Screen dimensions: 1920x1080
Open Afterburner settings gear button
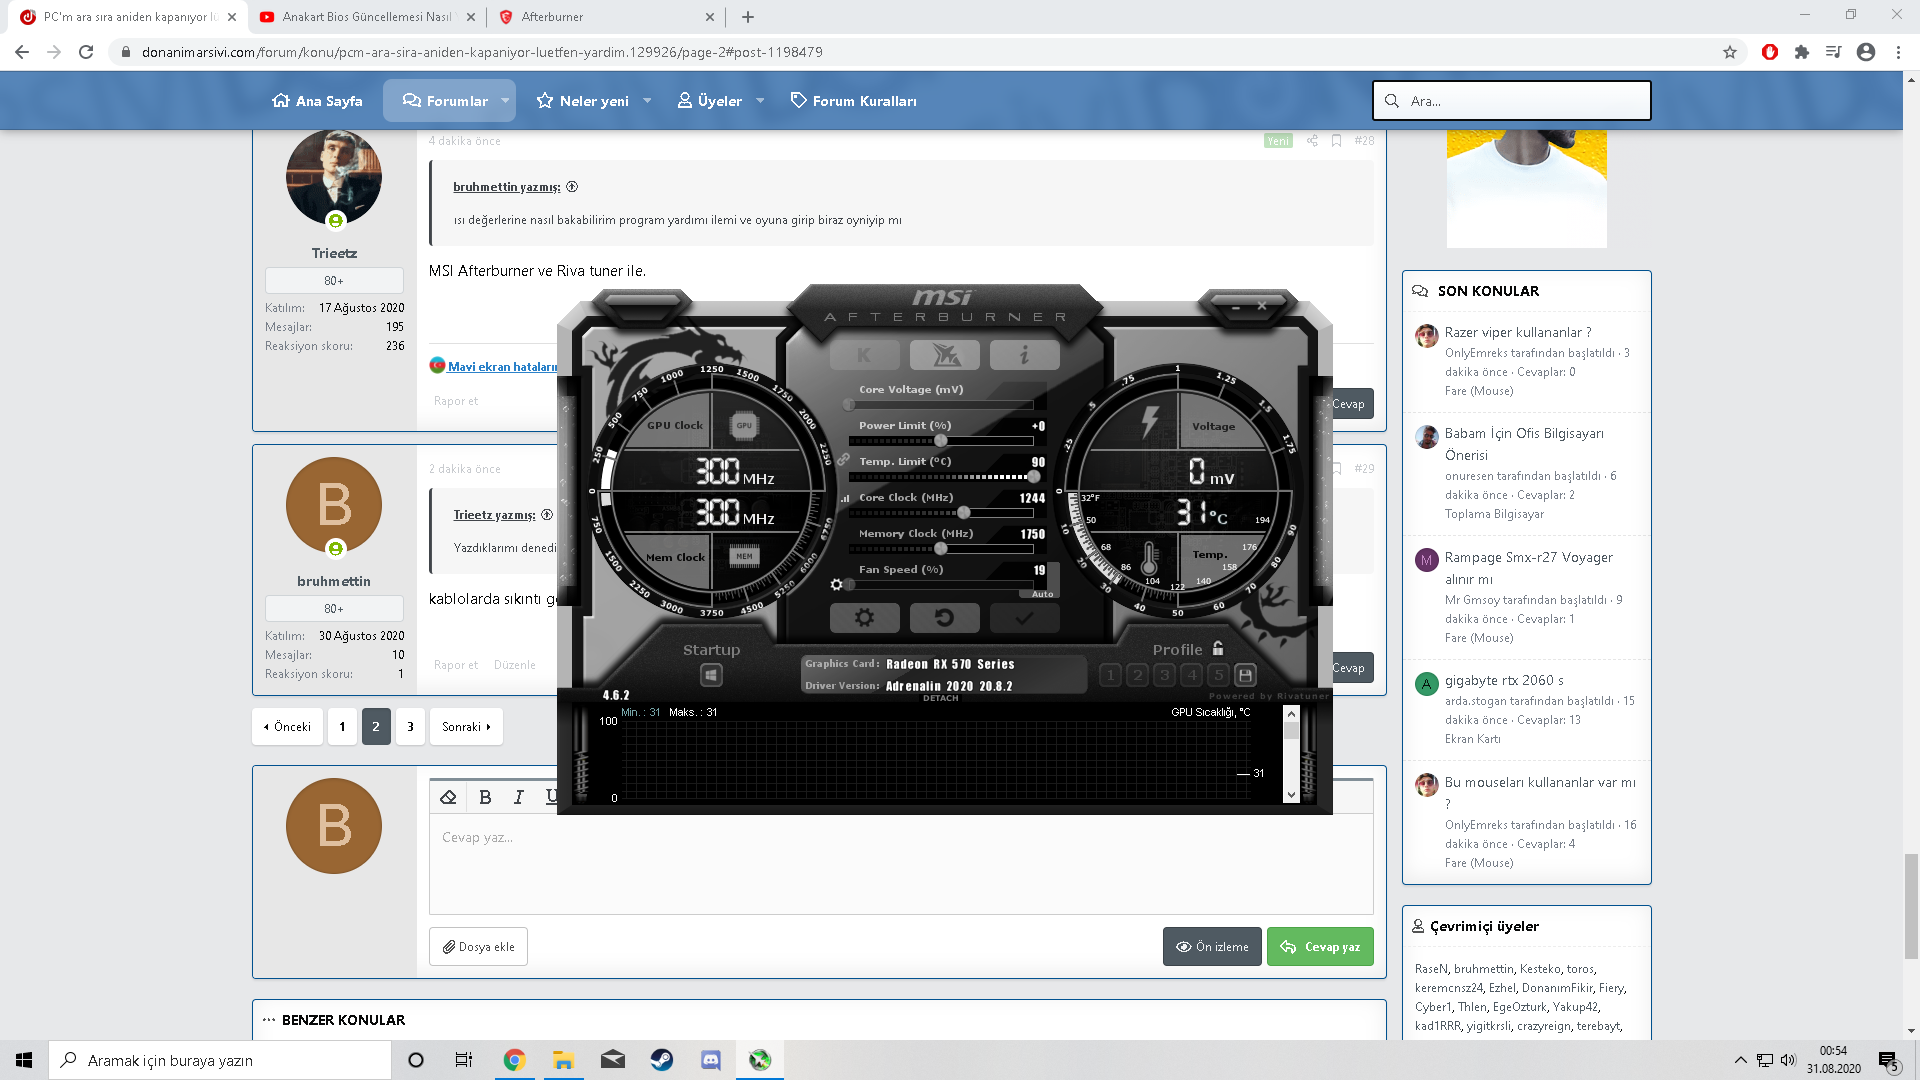(x=864, y=618)
